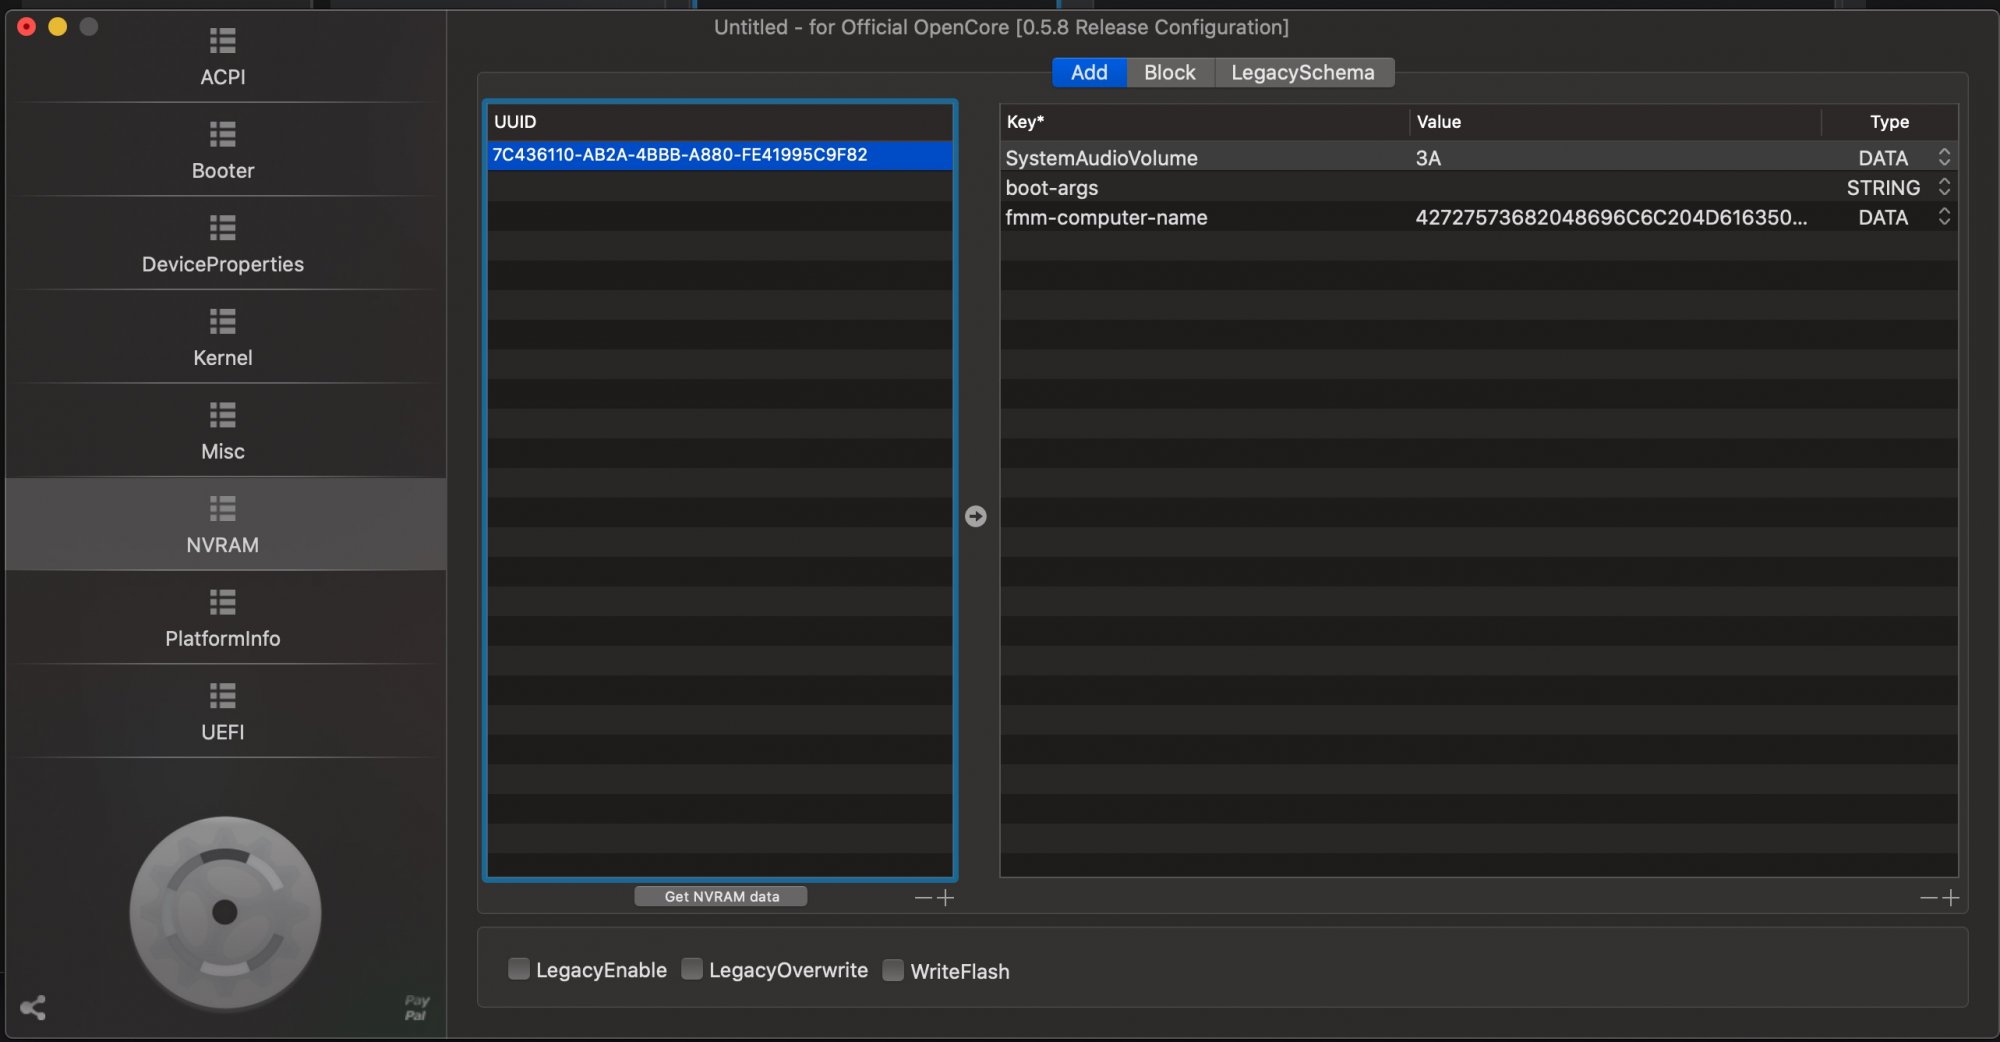Image resolution: width=2000 pixels, height=1042 pixels.
Task: Click the fmm-computer-name hex value
Action: point(1611,218)
